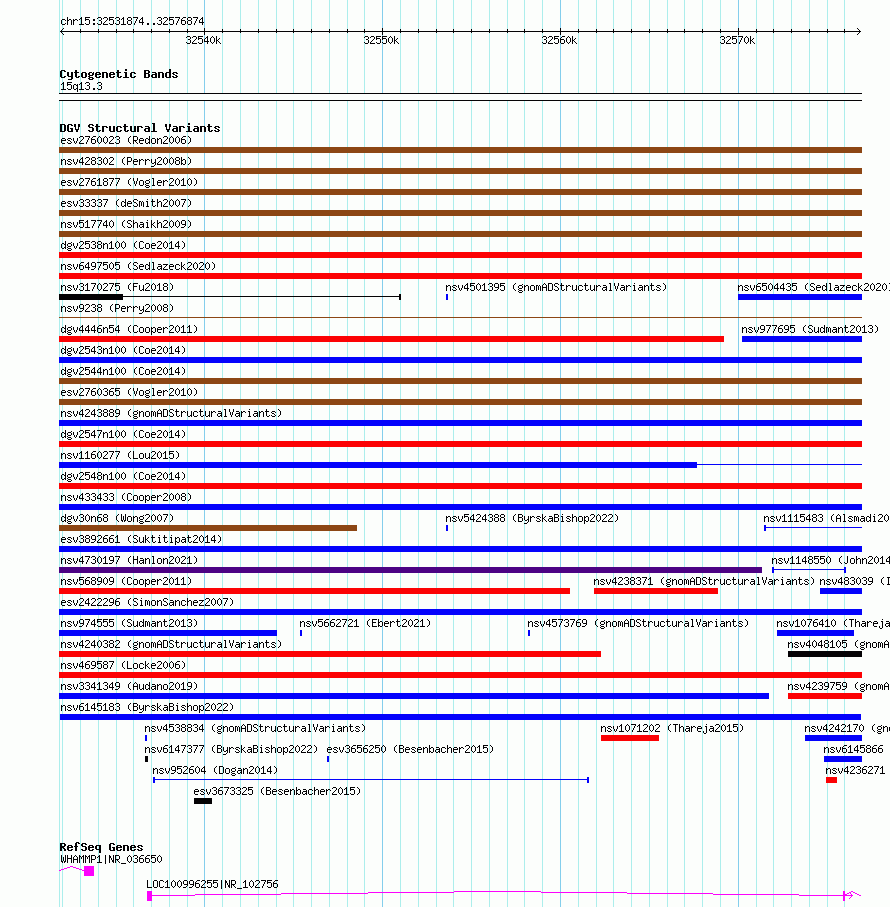Select the red nsv4239759 bar

click(825, 696)
